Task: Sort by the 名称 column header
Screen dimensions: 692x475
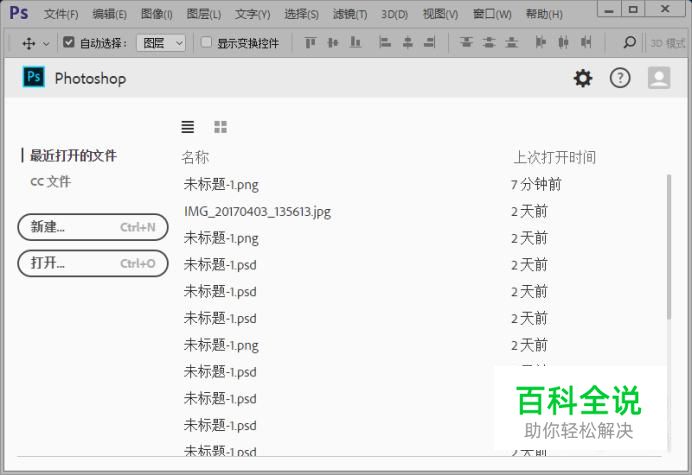Action: coord(195,157)
